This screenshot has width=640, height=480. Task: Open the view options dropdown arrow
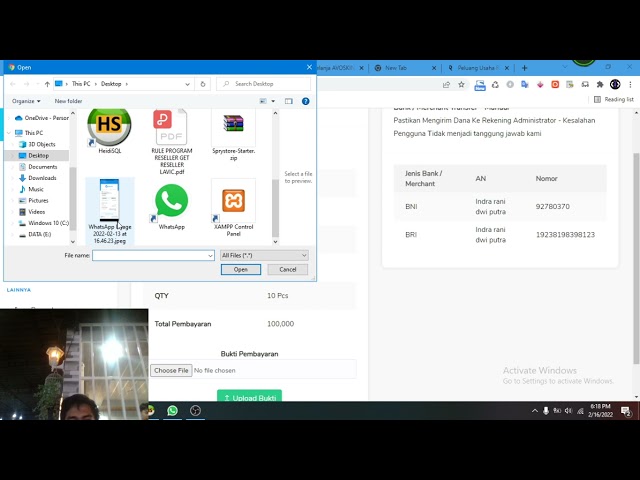[x=273, y=101]
